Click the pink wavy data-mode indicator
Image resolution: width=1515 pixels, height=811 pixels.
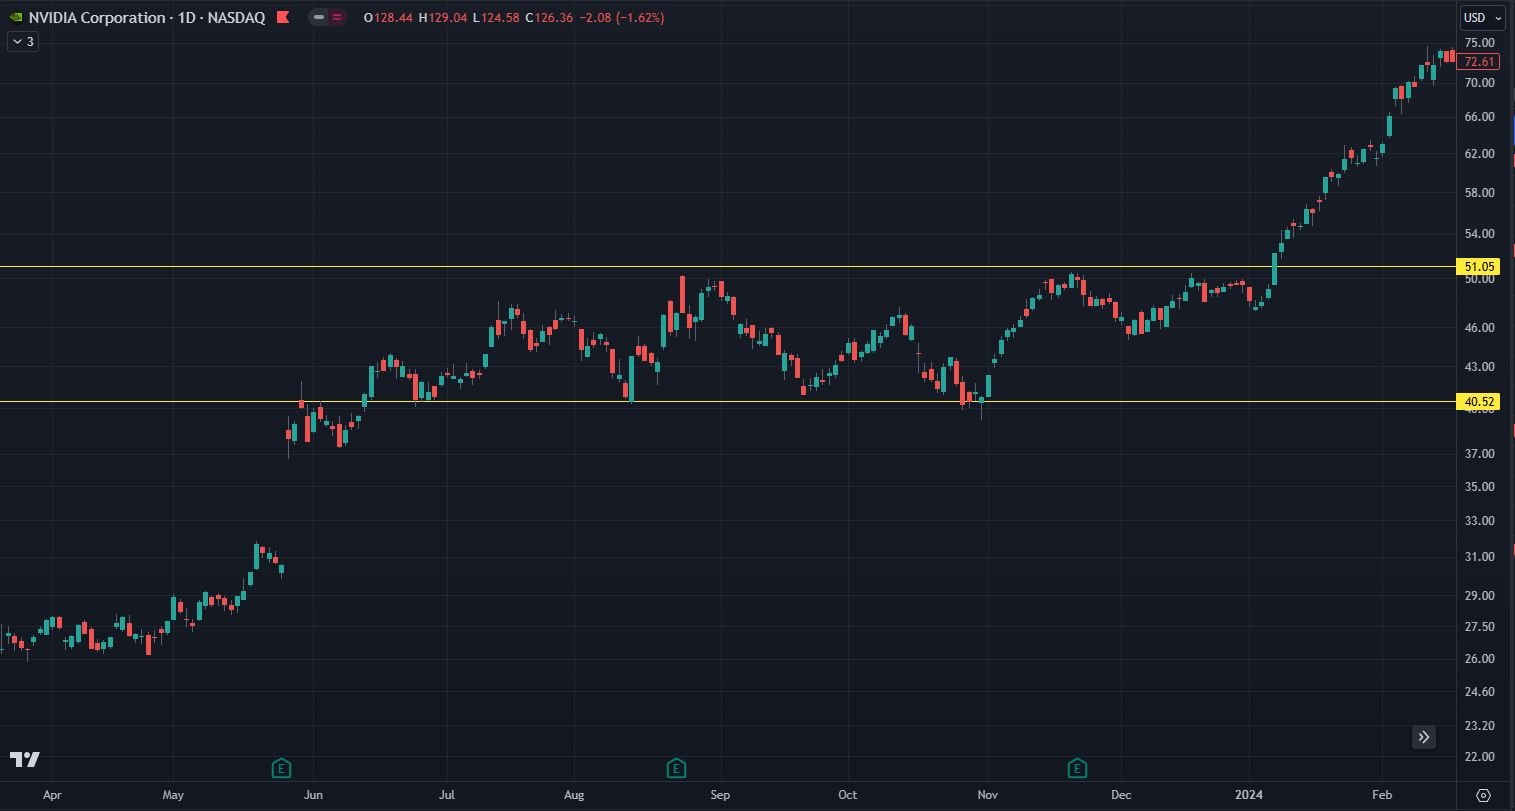337,17
